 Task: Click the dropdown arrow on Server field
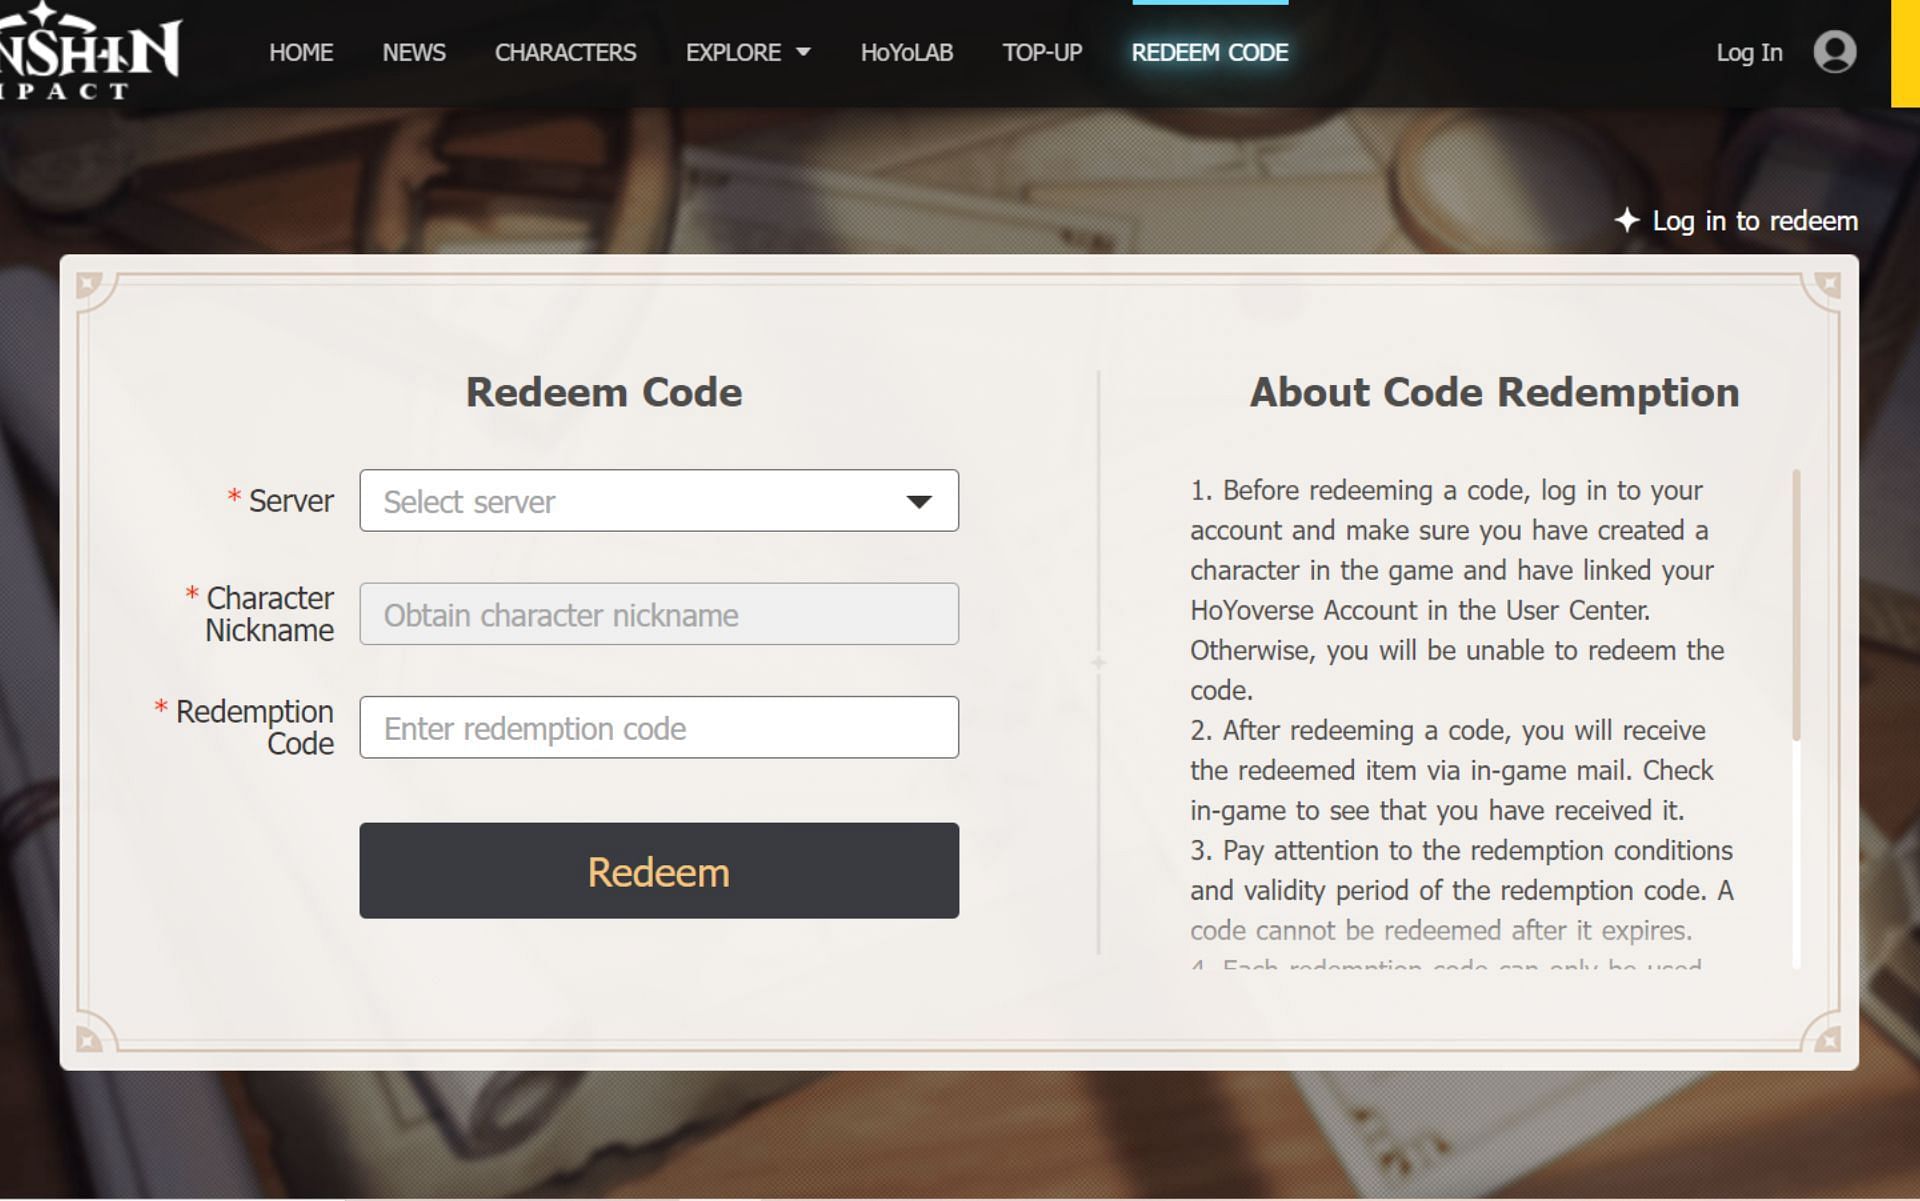[919, 501]
